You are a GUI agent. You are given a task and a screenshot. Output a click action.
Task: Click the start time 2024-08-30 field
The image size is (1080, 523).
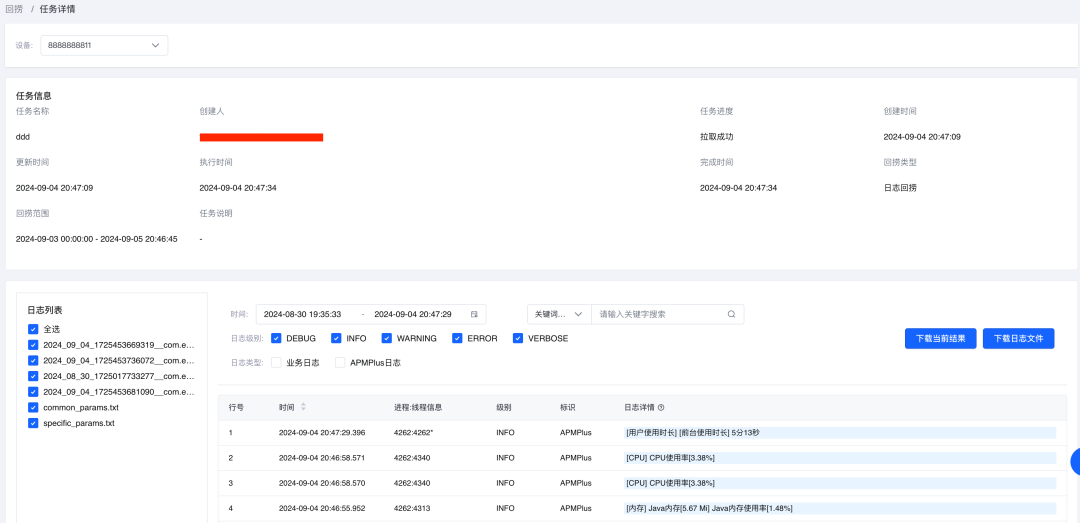point(303,314)
